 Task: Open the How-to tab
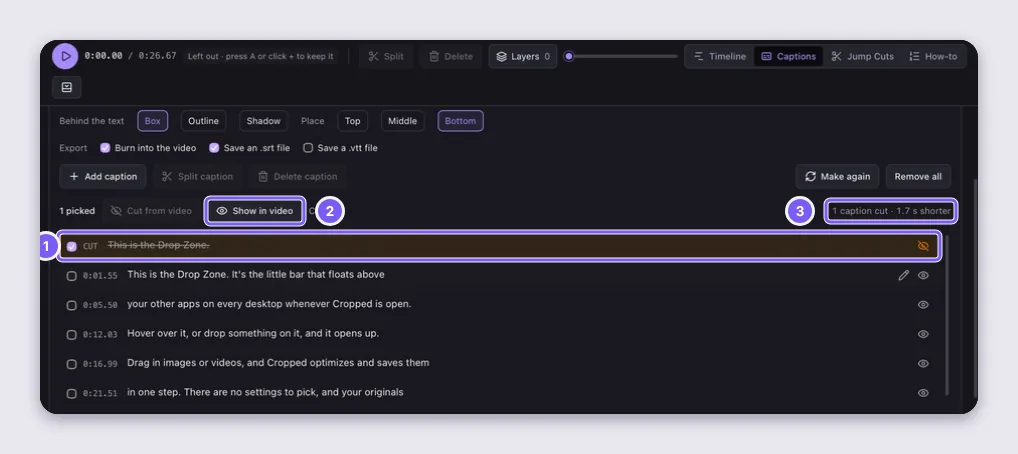coord(932,57)
